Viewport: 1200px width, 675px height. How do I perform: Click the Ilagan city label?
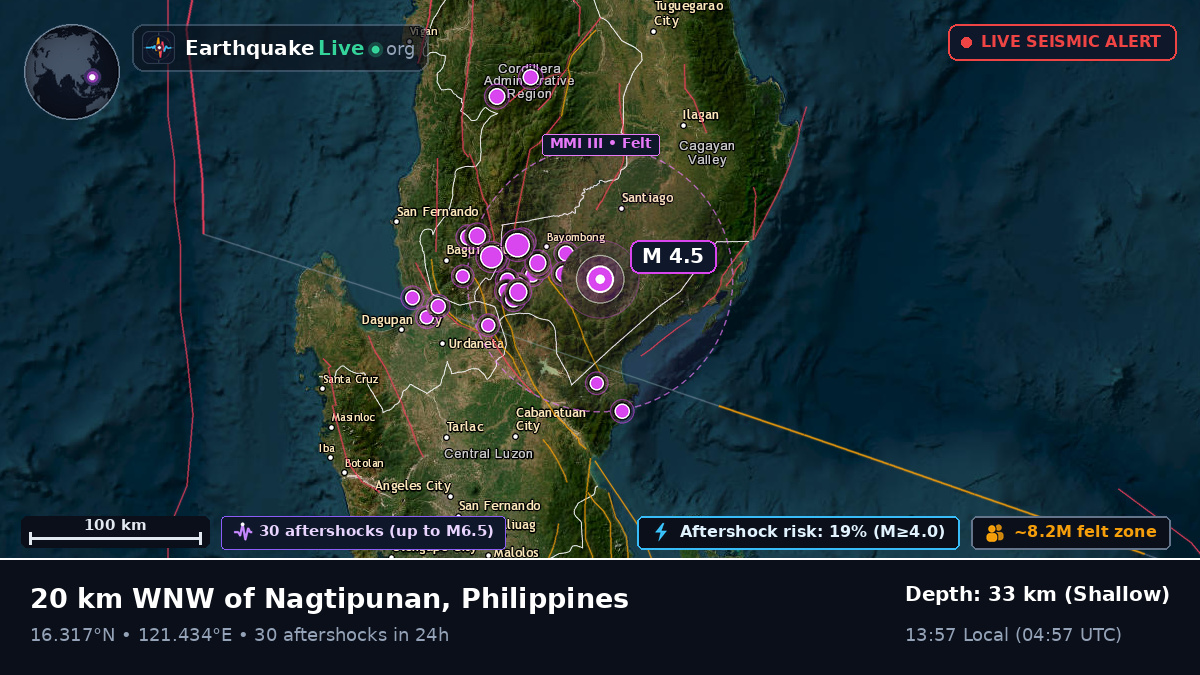click(700, 115)
